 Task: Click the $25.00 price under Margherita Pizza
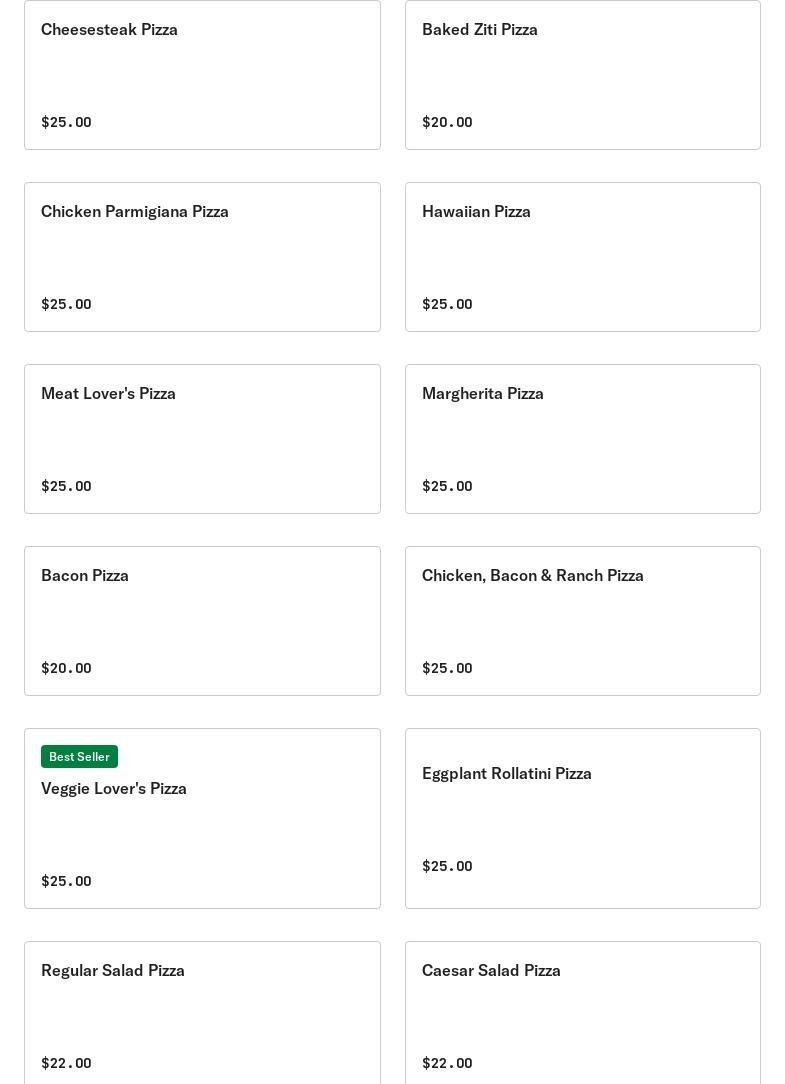pos(447,486)
